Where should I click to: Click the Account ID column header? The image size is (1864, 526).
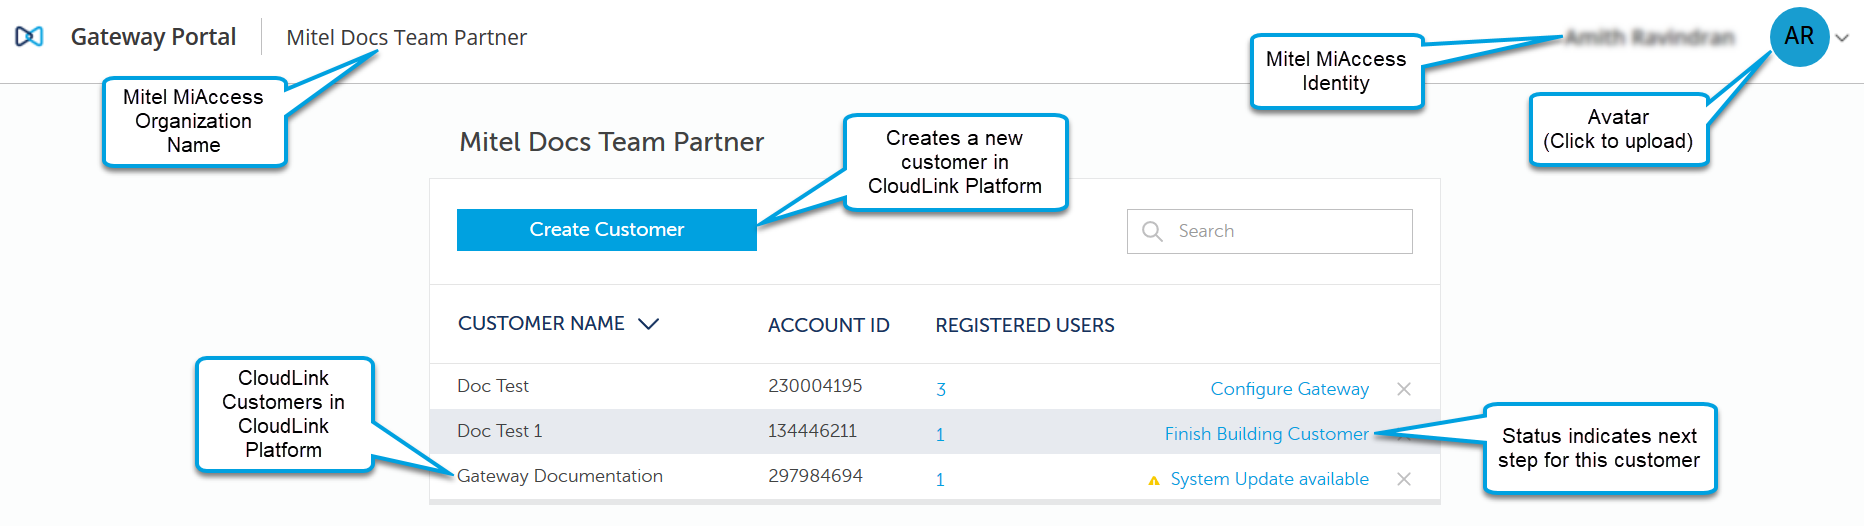click(828, 325)
